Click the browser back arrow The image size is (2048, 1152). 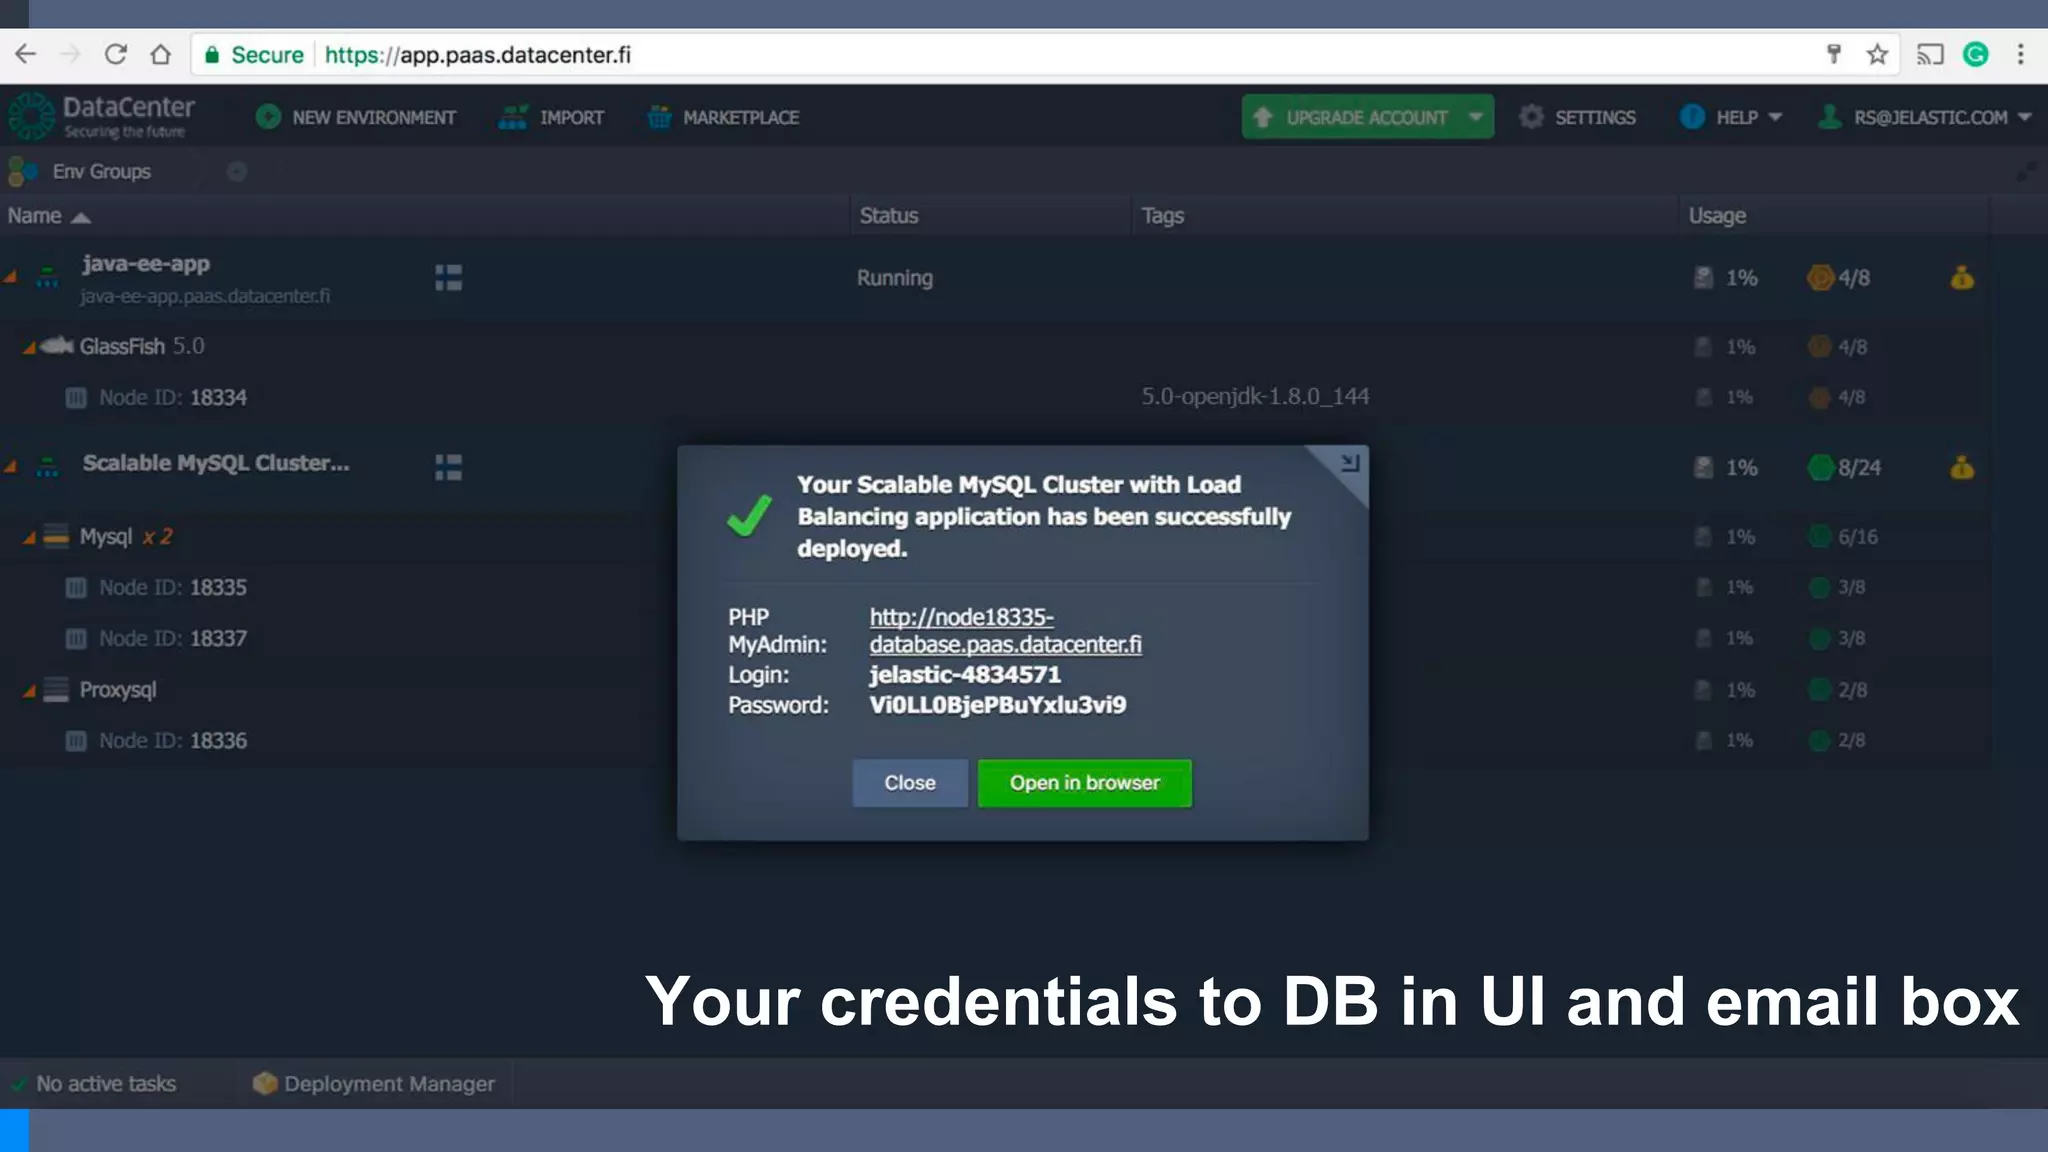(x=26, y=55)
